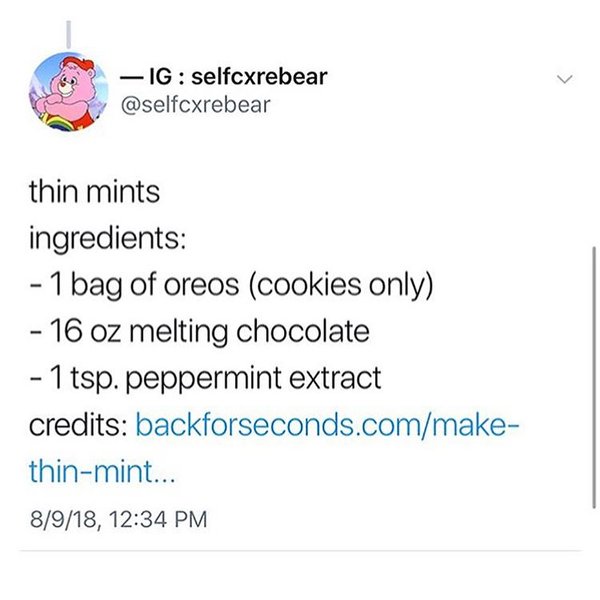This screenshot has height=600, width=600.
Task: Expand the tweet options chevron
Action: [565, 78]
